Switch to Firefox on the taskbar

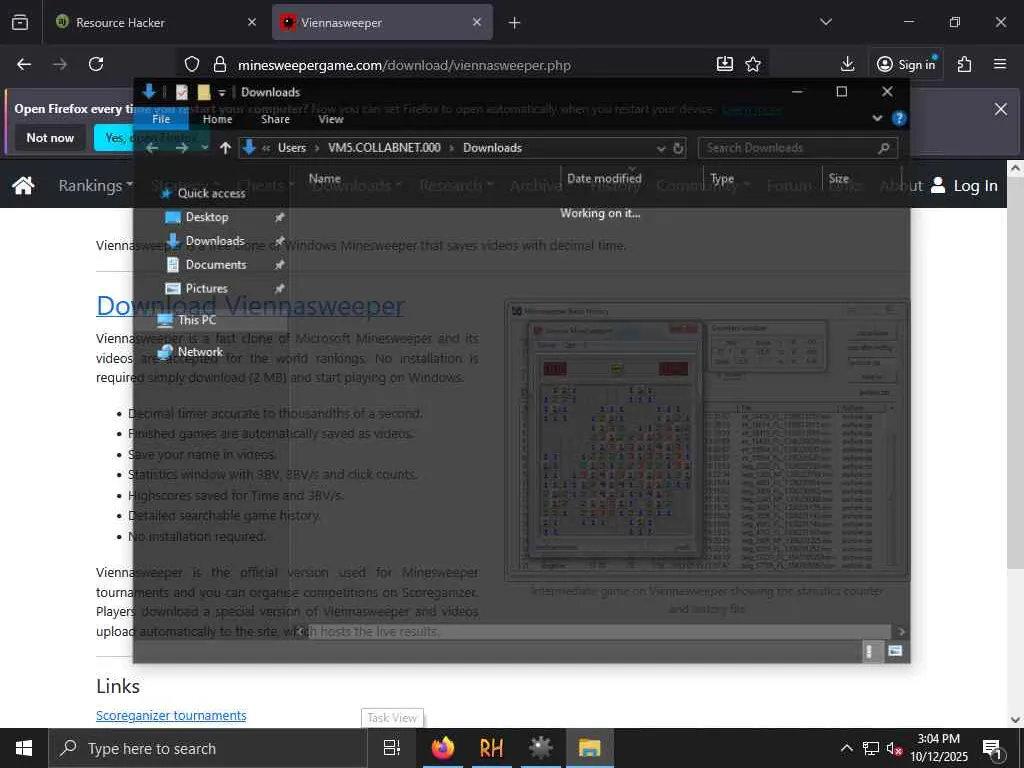coord(443,748)
